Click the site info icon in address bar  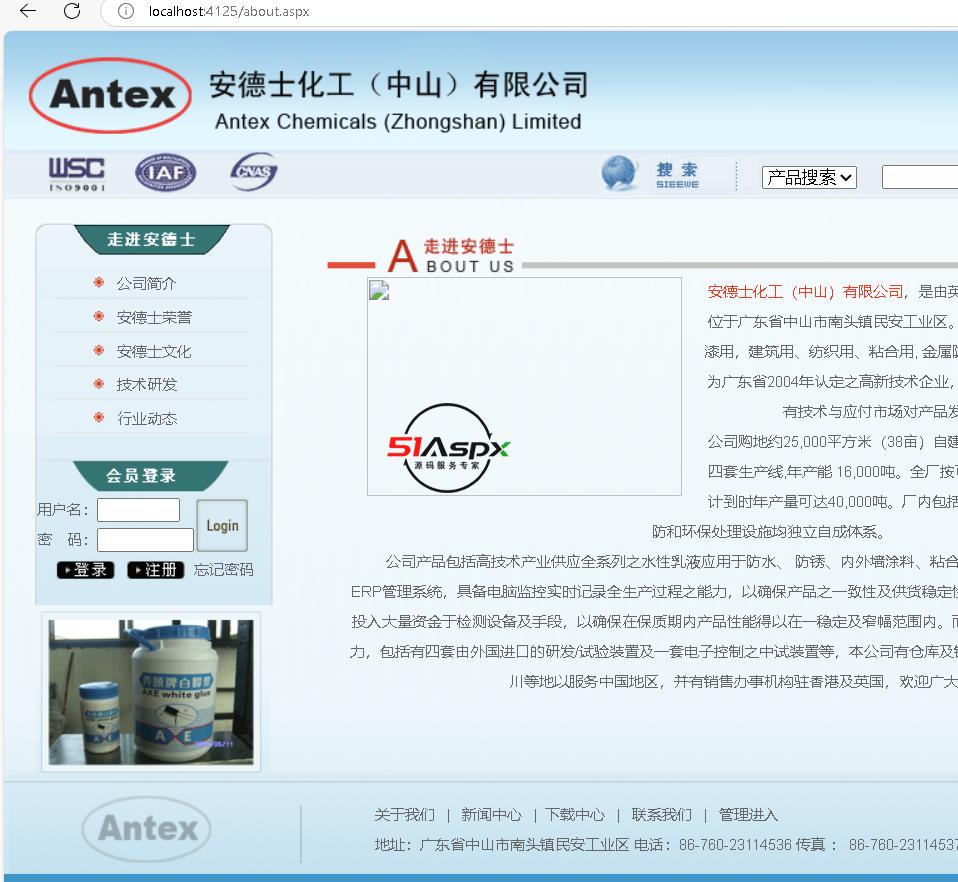[x=125, y=11]
